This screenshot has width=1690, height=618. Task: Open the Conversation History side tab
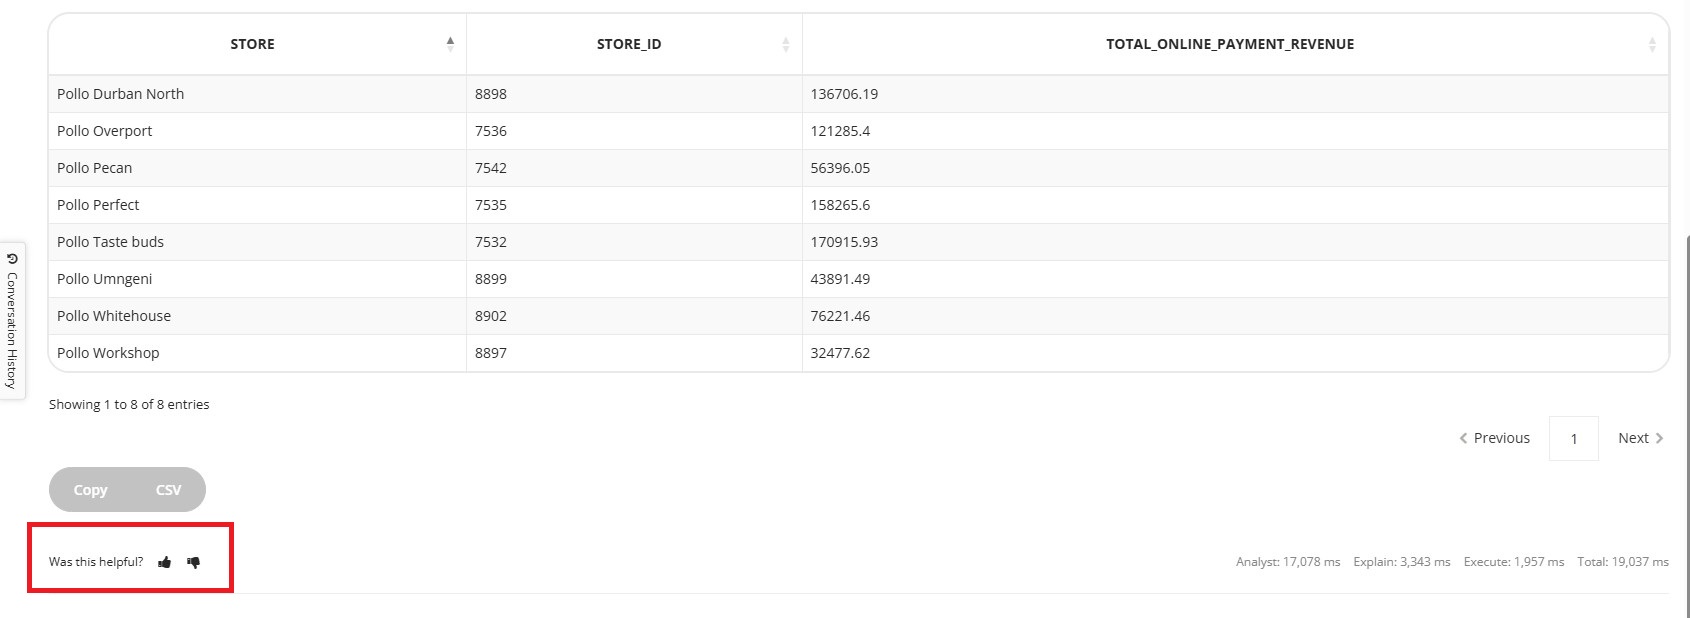(12, 322)
